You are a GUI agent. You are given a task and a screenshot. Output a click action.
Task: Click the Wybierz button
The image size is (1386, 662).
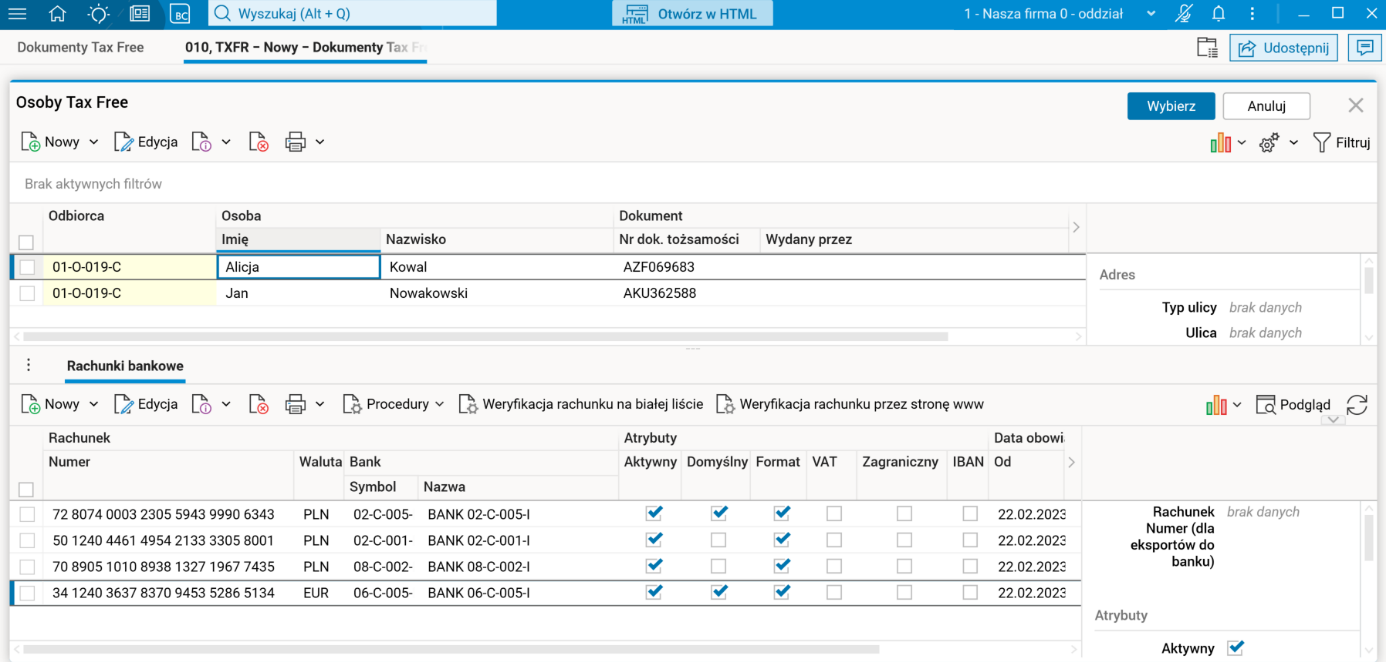coord(1171,106)
